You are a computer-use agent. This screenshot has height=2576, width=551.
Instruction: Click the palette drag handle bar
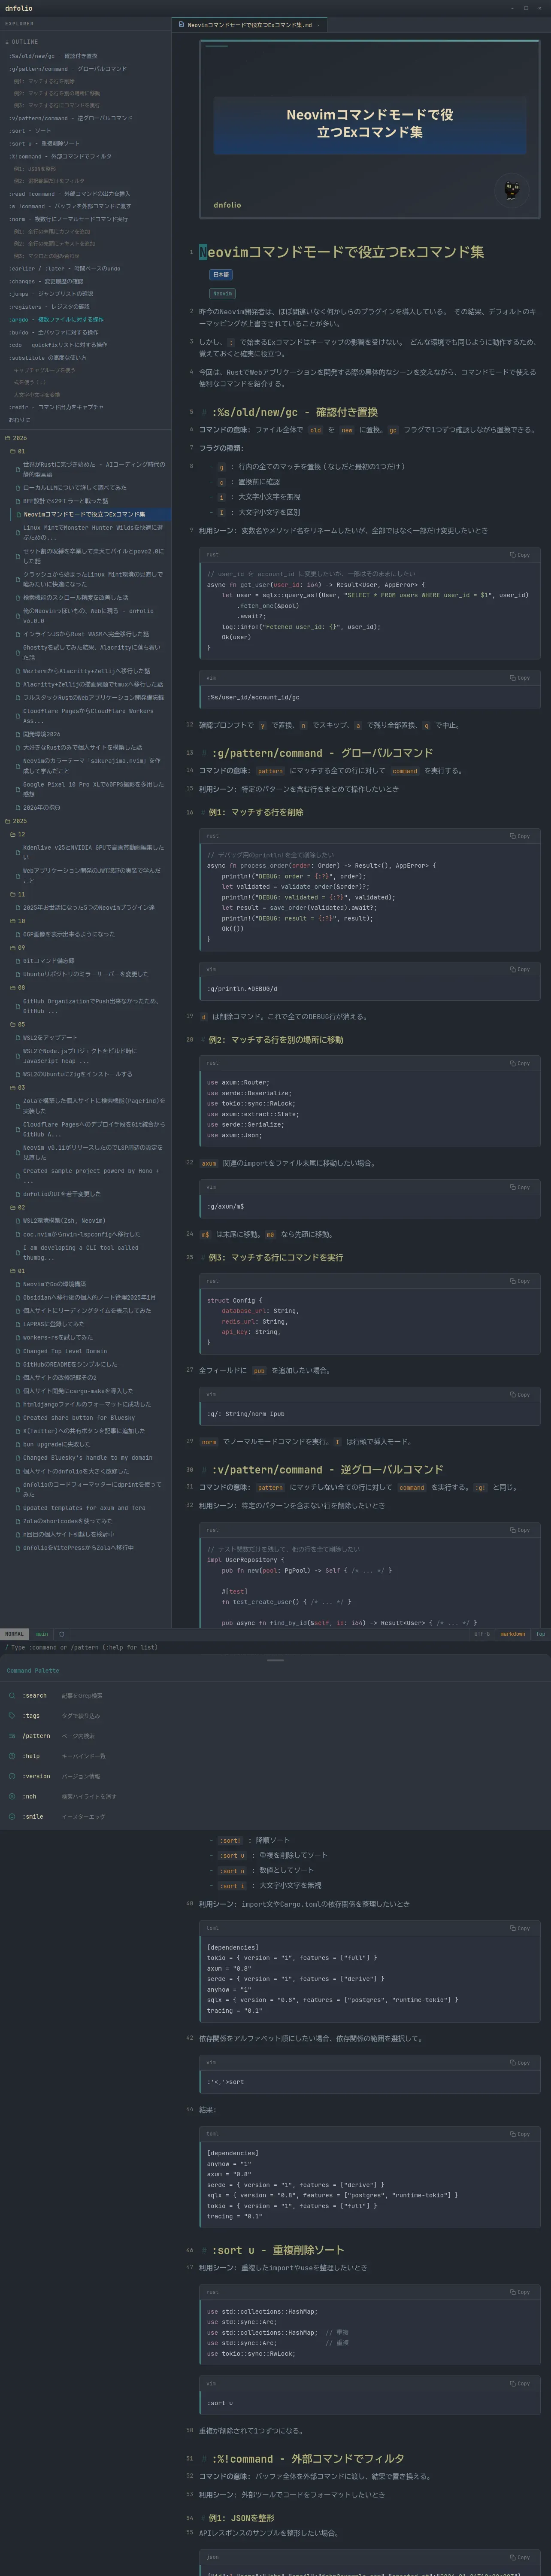click(275, 1660)
